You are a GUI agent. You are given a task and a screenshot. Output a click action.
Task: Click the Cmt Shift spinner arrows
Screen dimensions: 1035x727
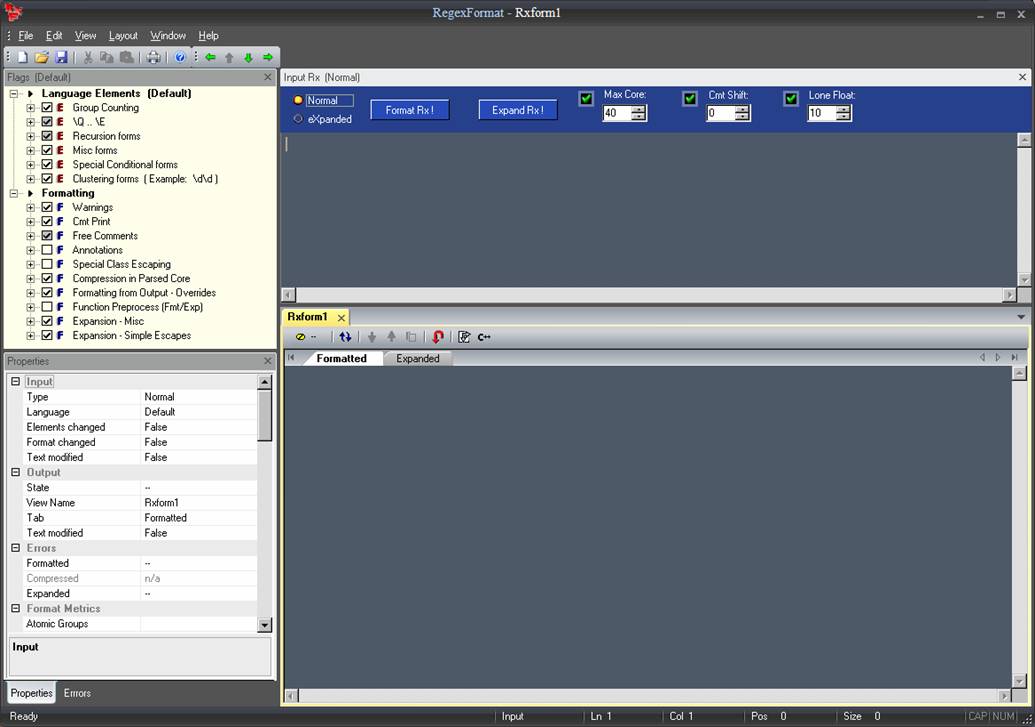[x=743, y=114]
